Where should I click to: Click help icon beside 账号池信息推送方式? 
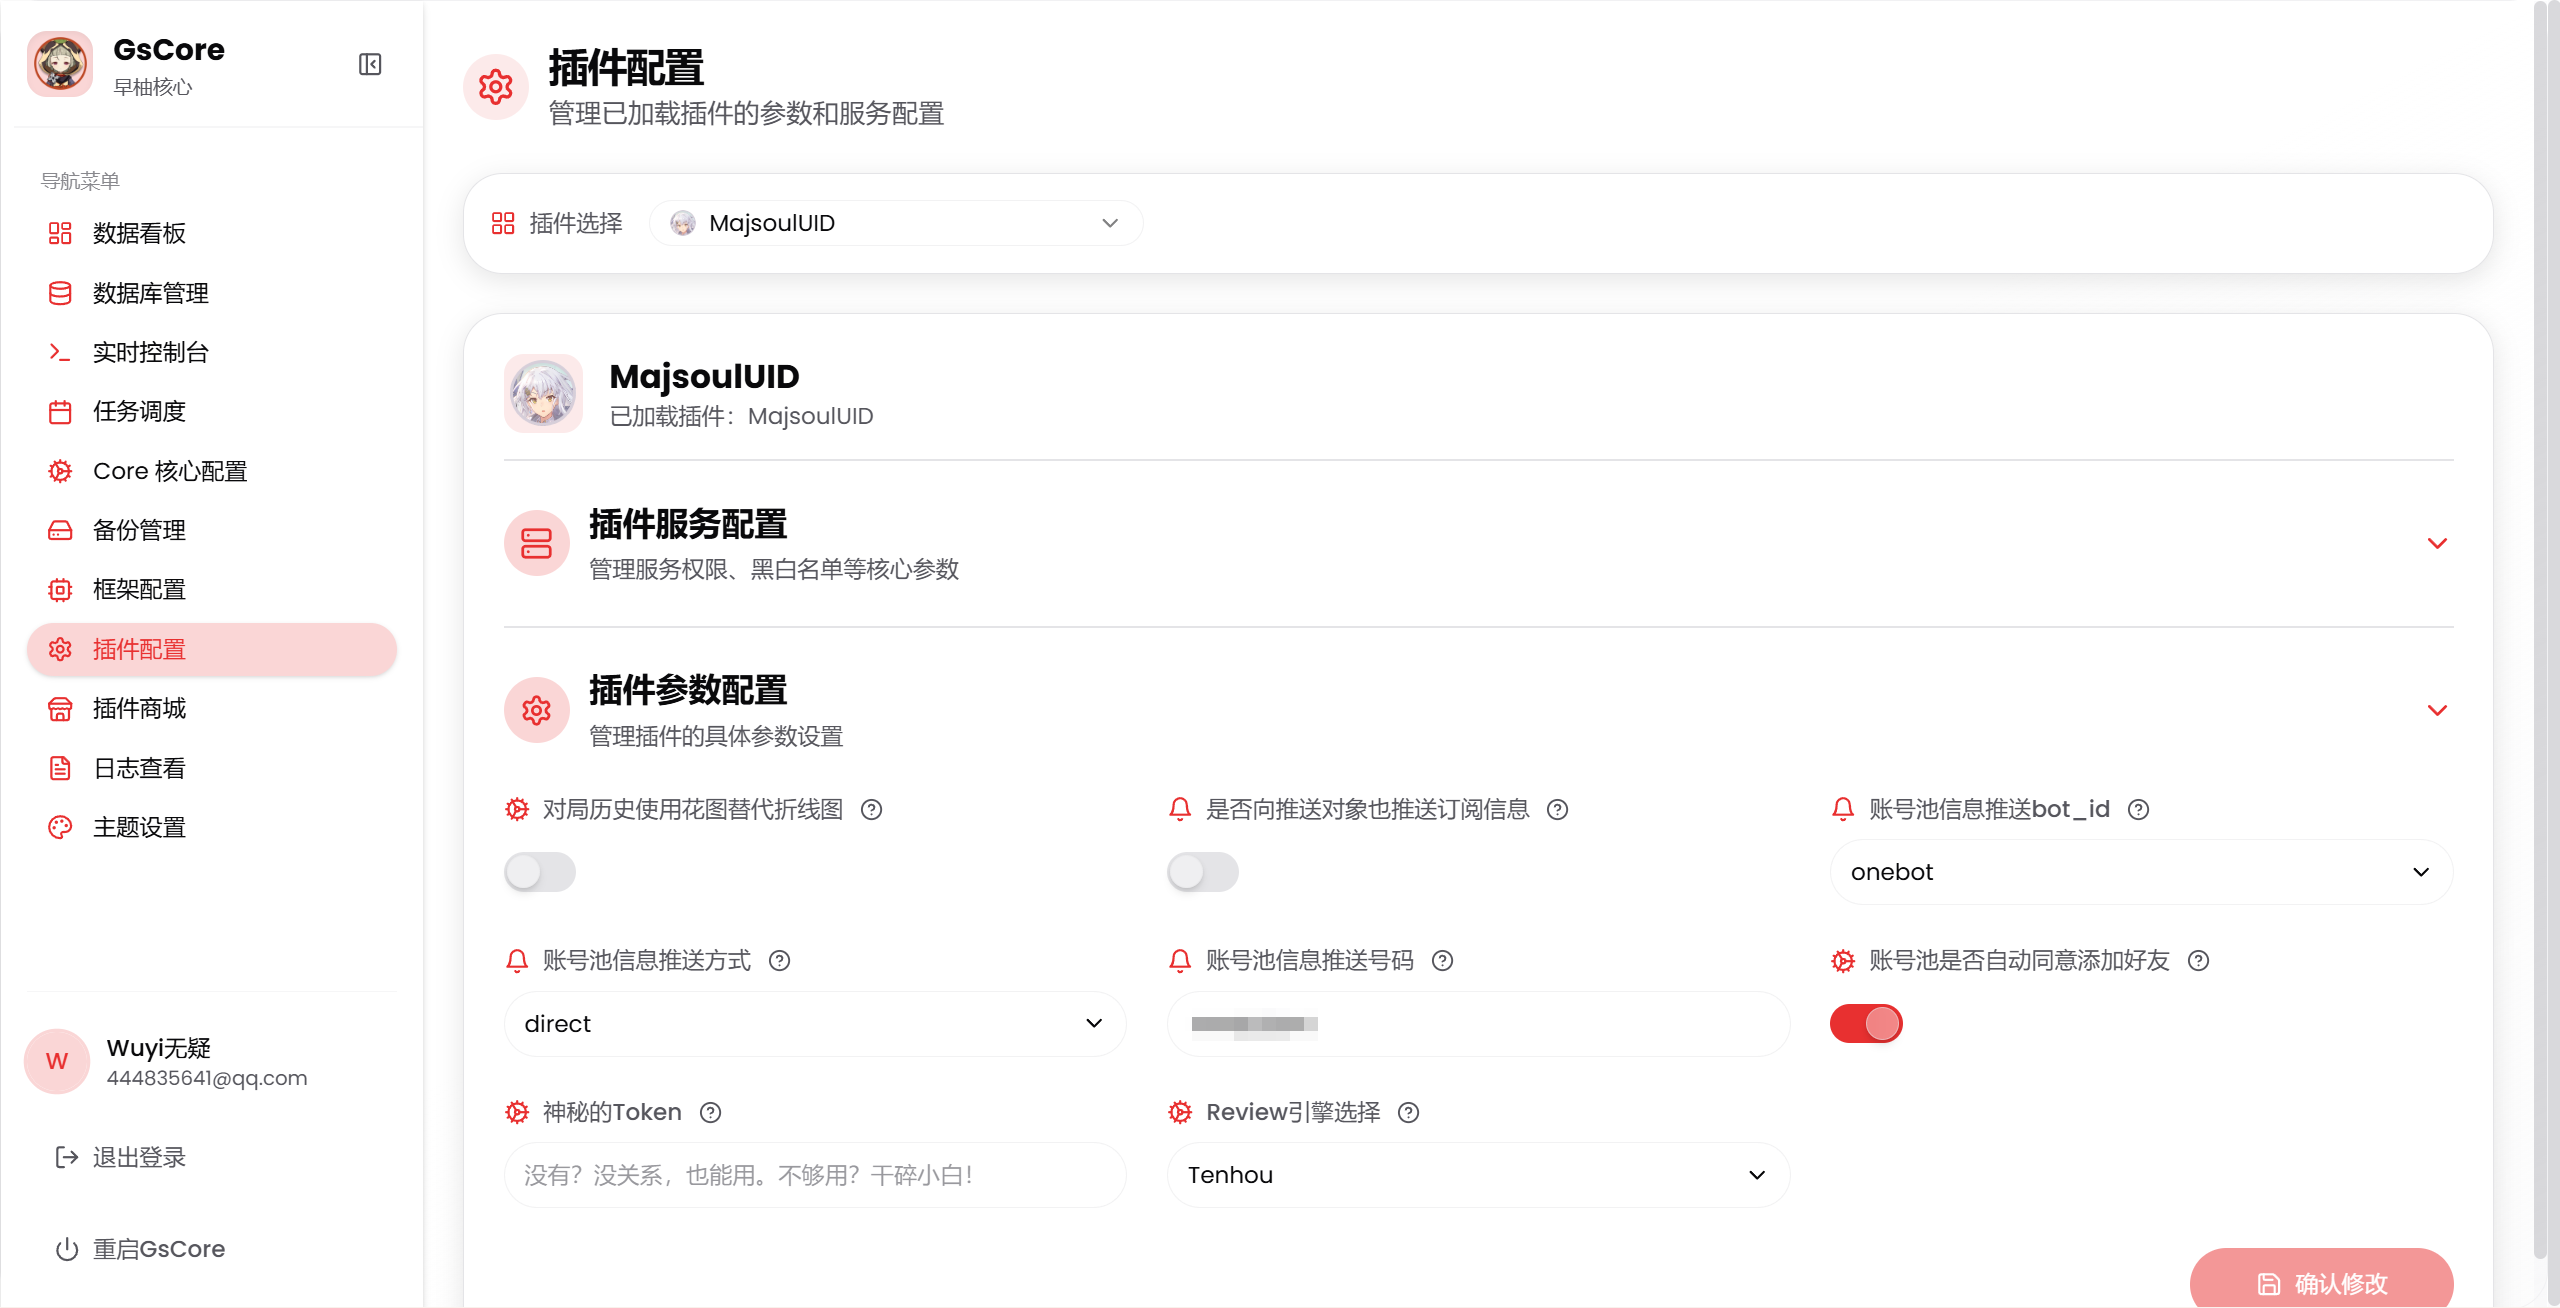[779, 960]
